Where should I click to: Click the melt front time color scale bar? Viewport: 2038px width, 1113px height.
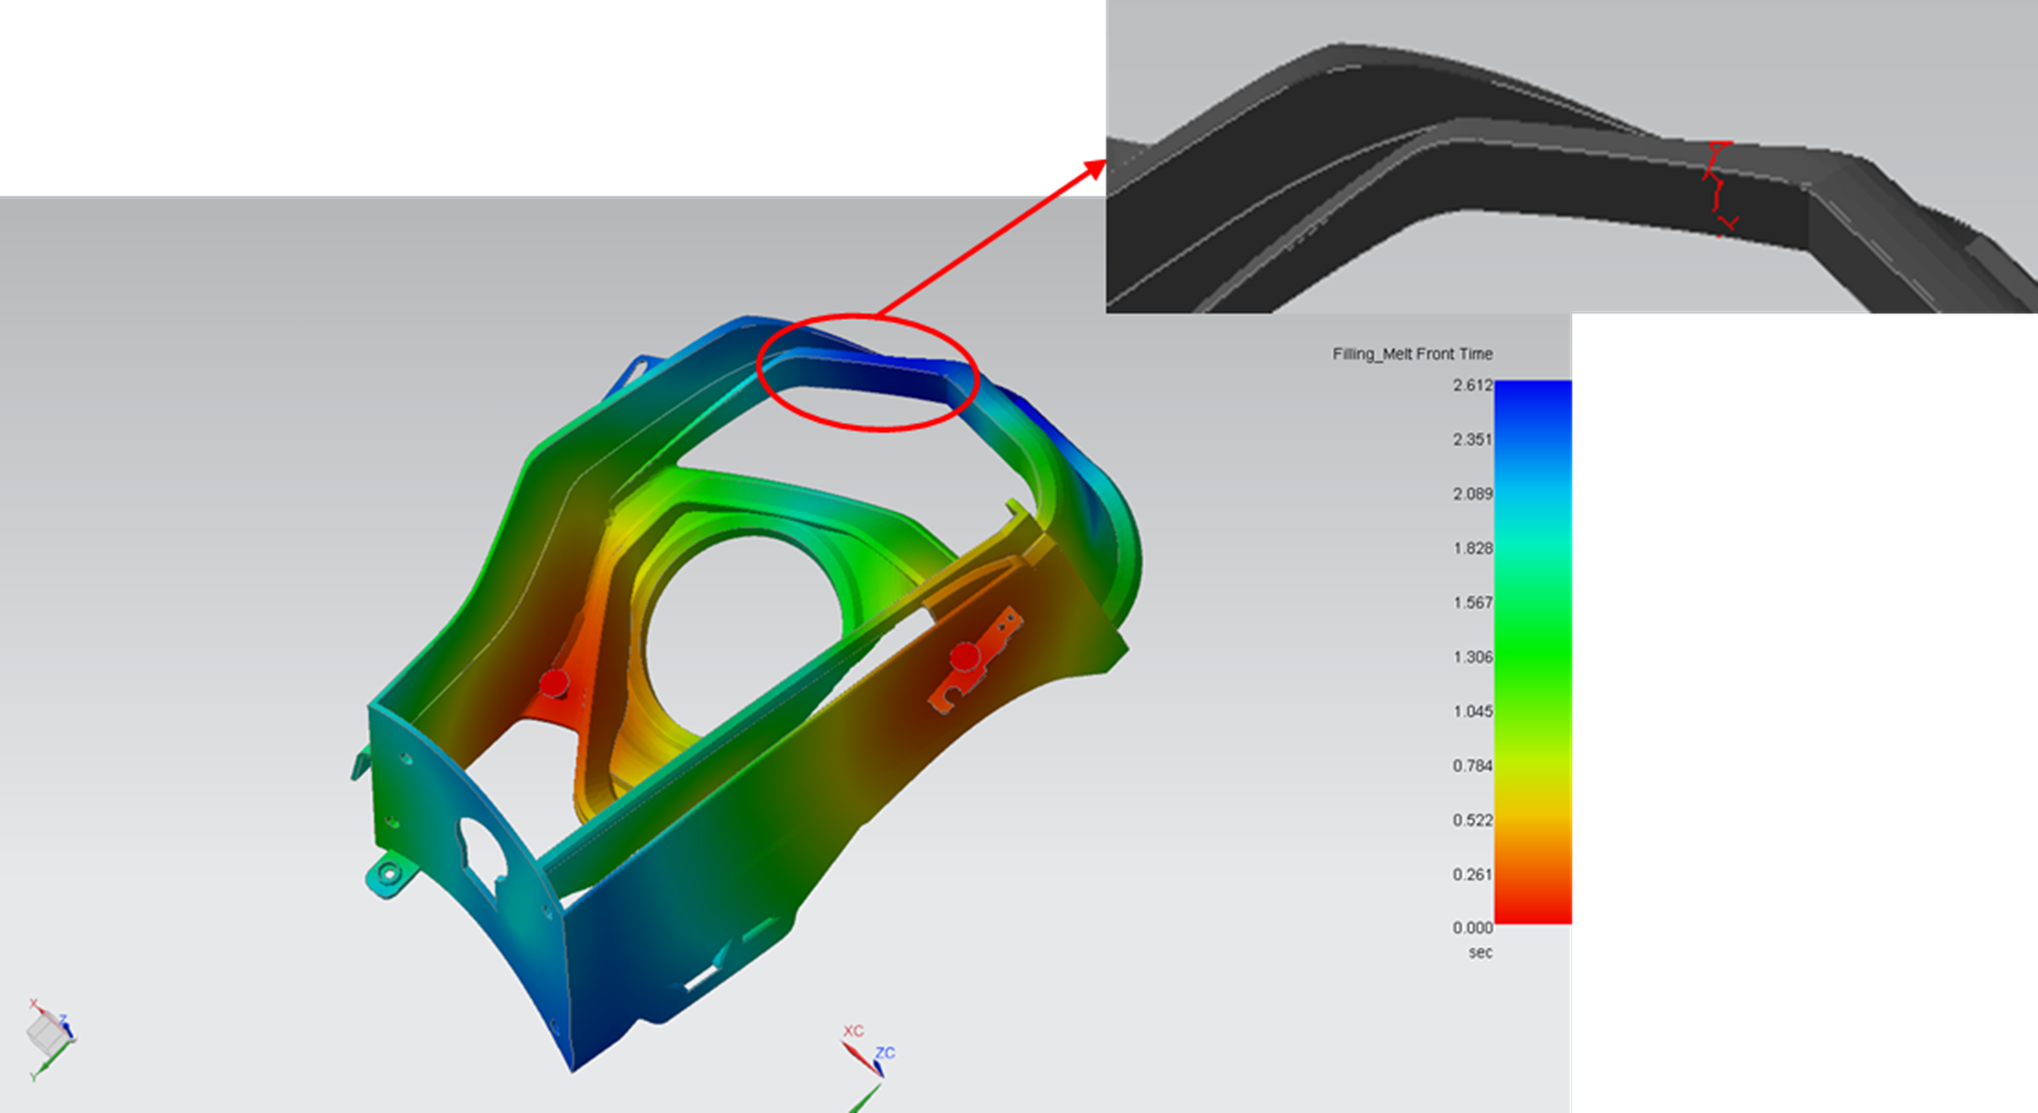pyautogui.click(x=1533, y=652)
